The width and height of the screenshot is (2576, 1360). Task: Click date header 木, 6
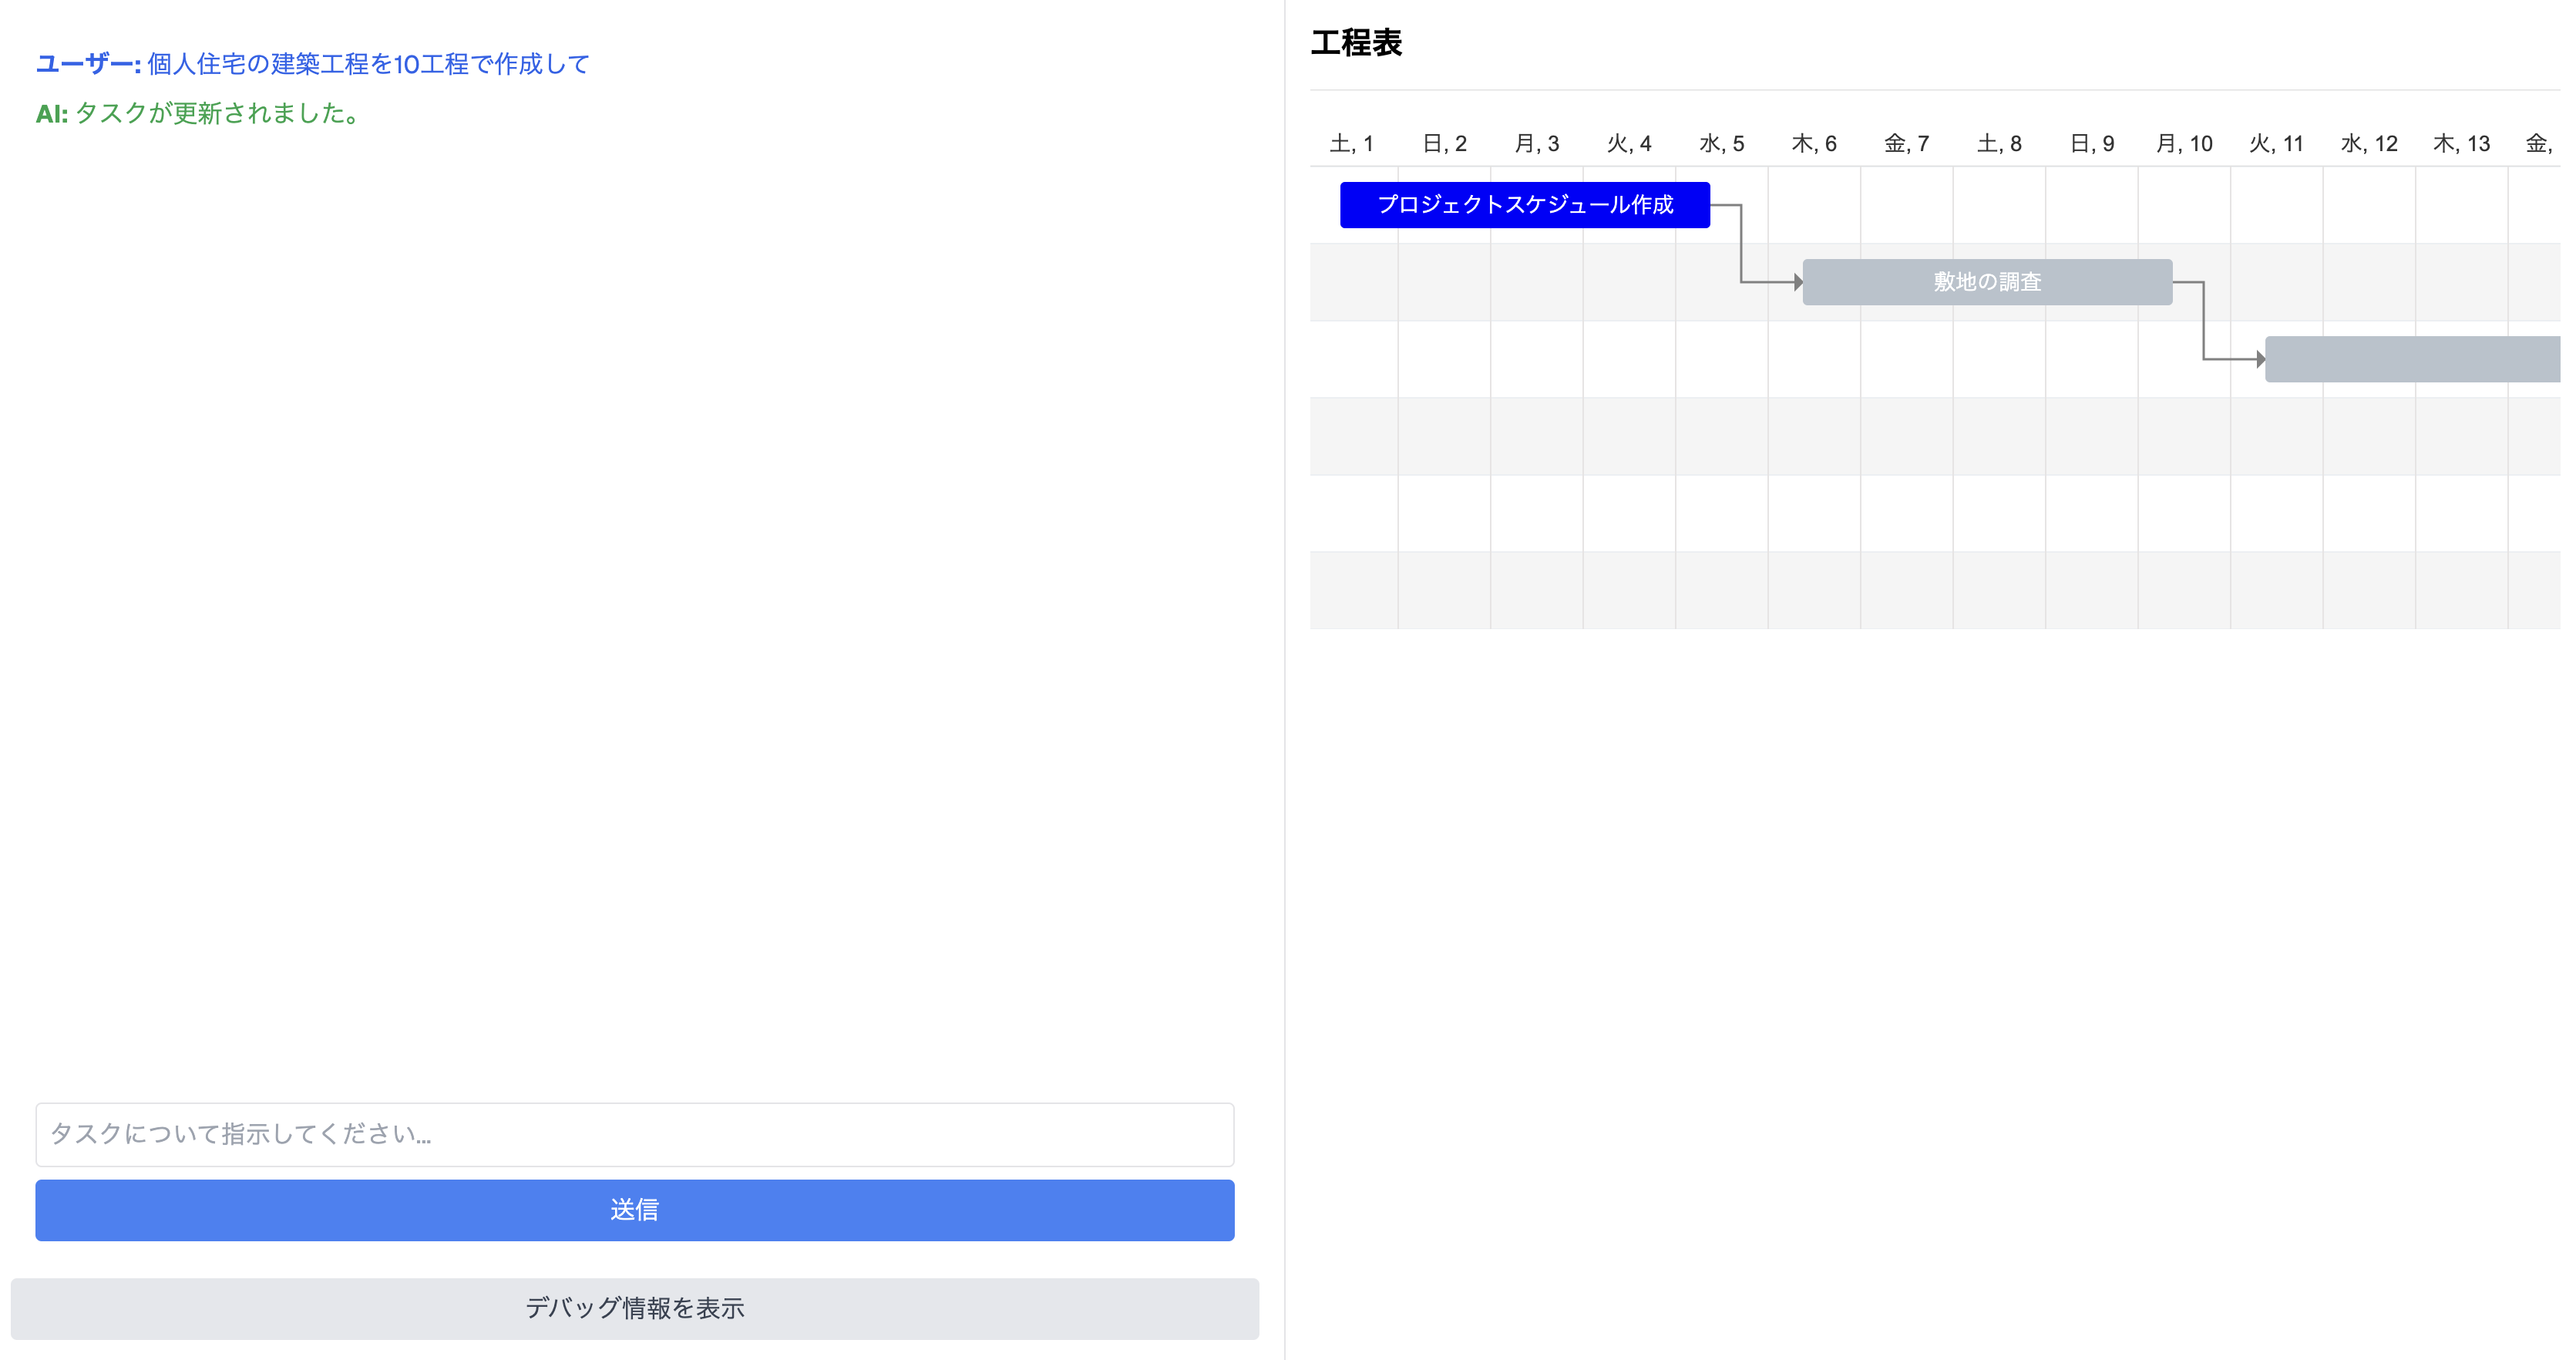click(1814, 144)
